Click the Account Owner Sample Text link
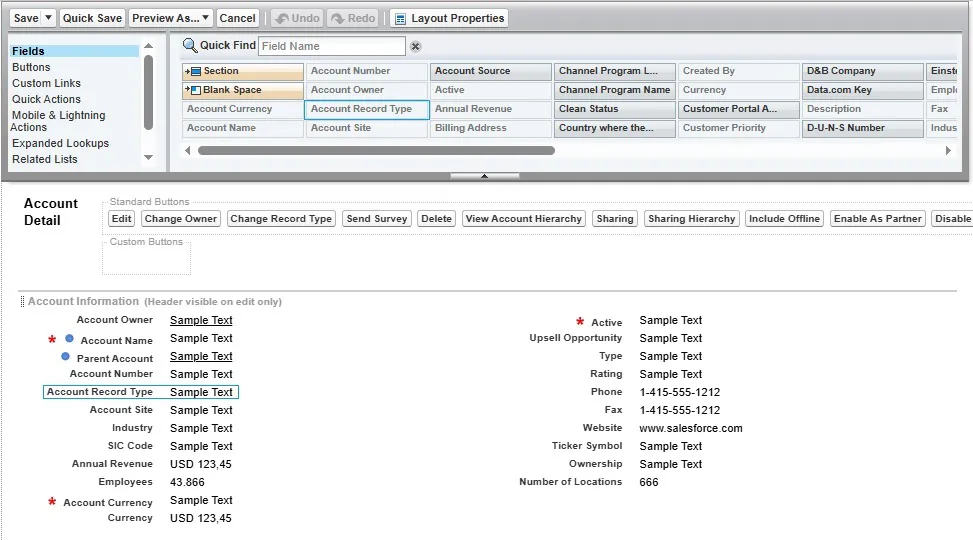Screen dimensions: 973x540 point(201,320)
